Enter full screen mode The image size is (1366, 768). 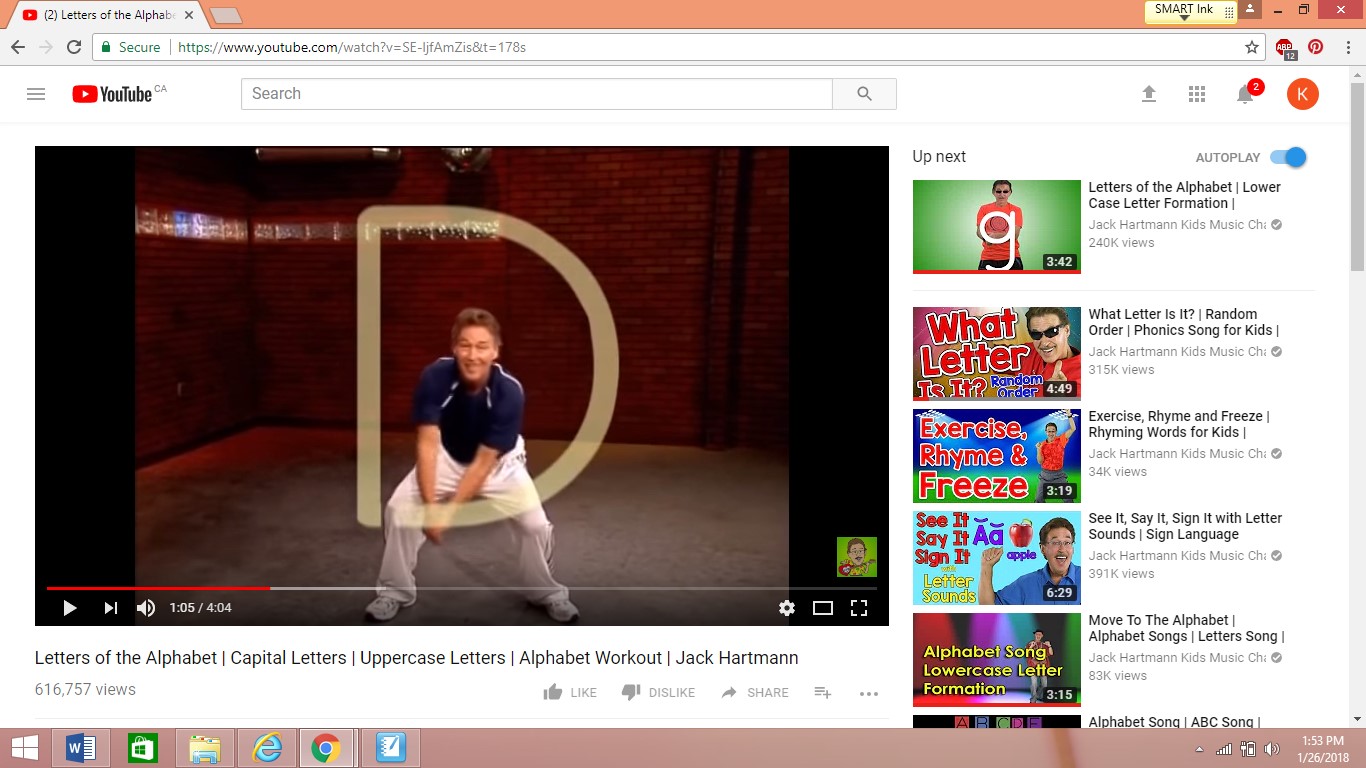point(859,608)
